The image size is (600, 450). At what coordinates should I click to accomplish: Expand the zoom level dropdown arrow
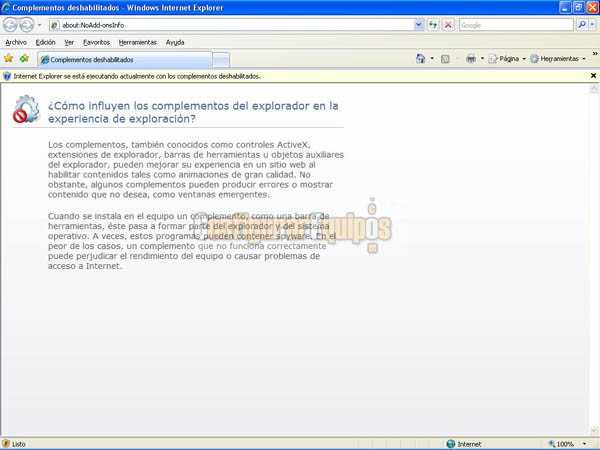click(x=584, y=444)
